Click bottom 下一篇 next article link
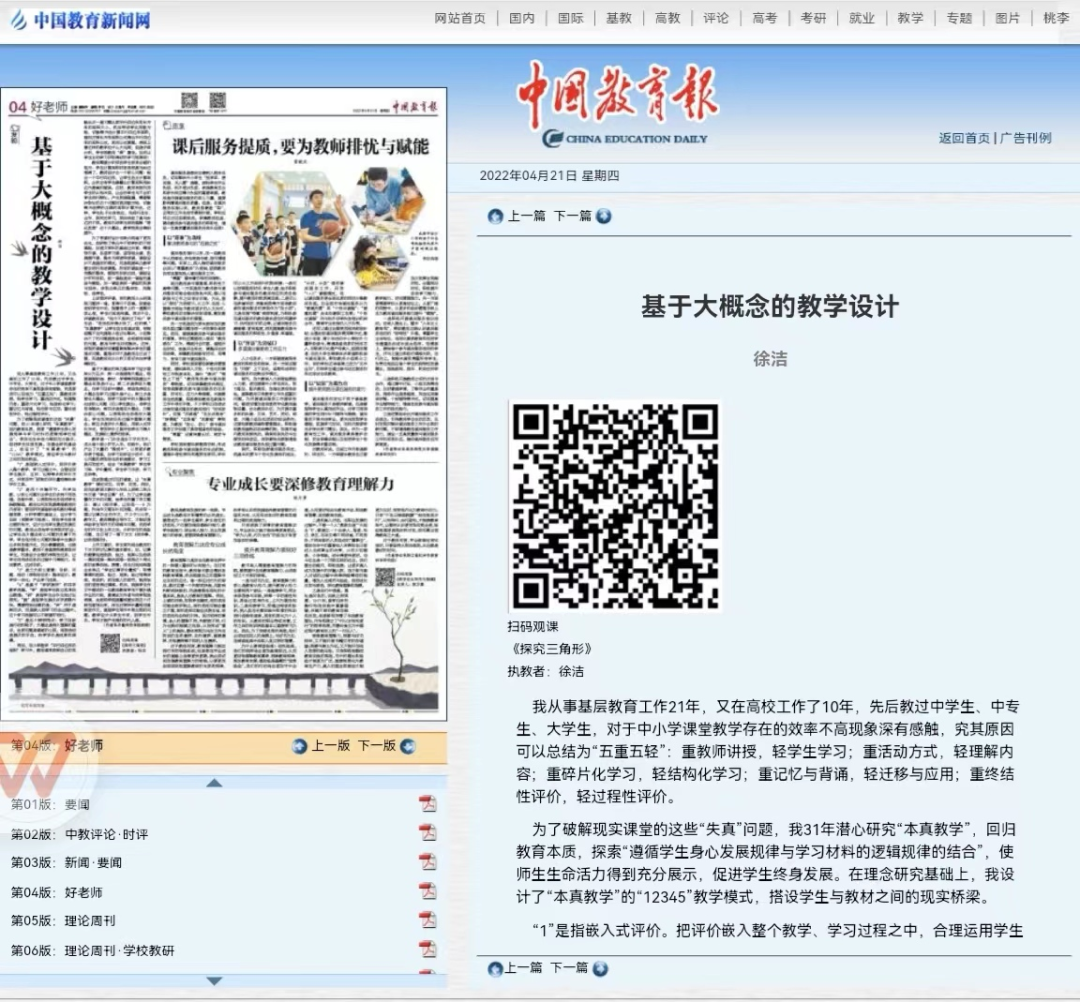Screen dimensions: 1080x1002 pyautogui.click(x=569, y=967)
